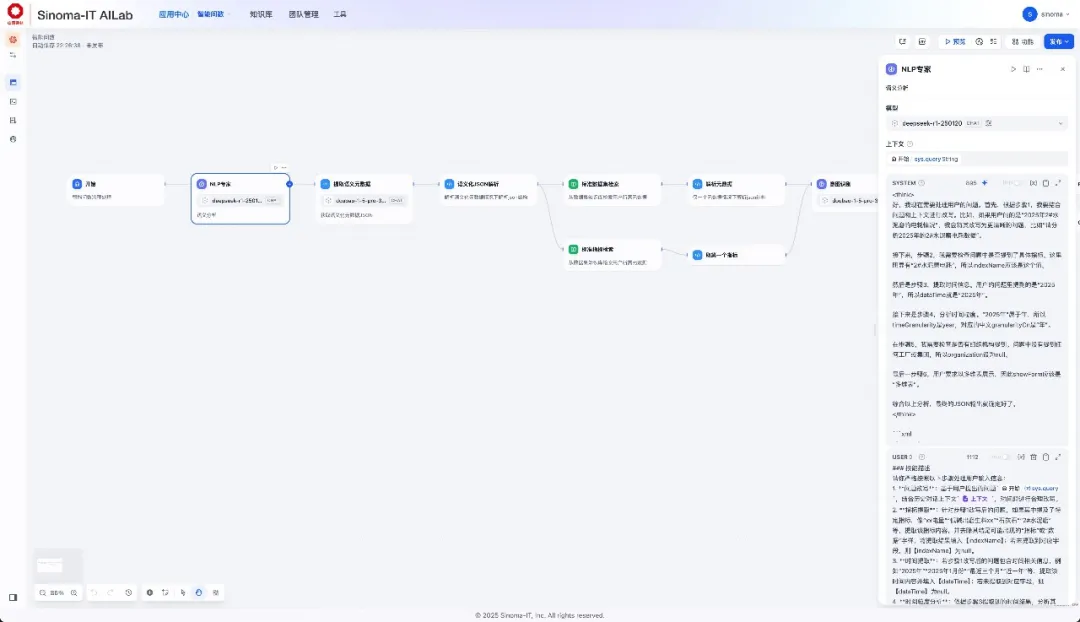The image size is (1080, 622).
Task: Select the pointer mode cursor icon
Action: (183, 592)
